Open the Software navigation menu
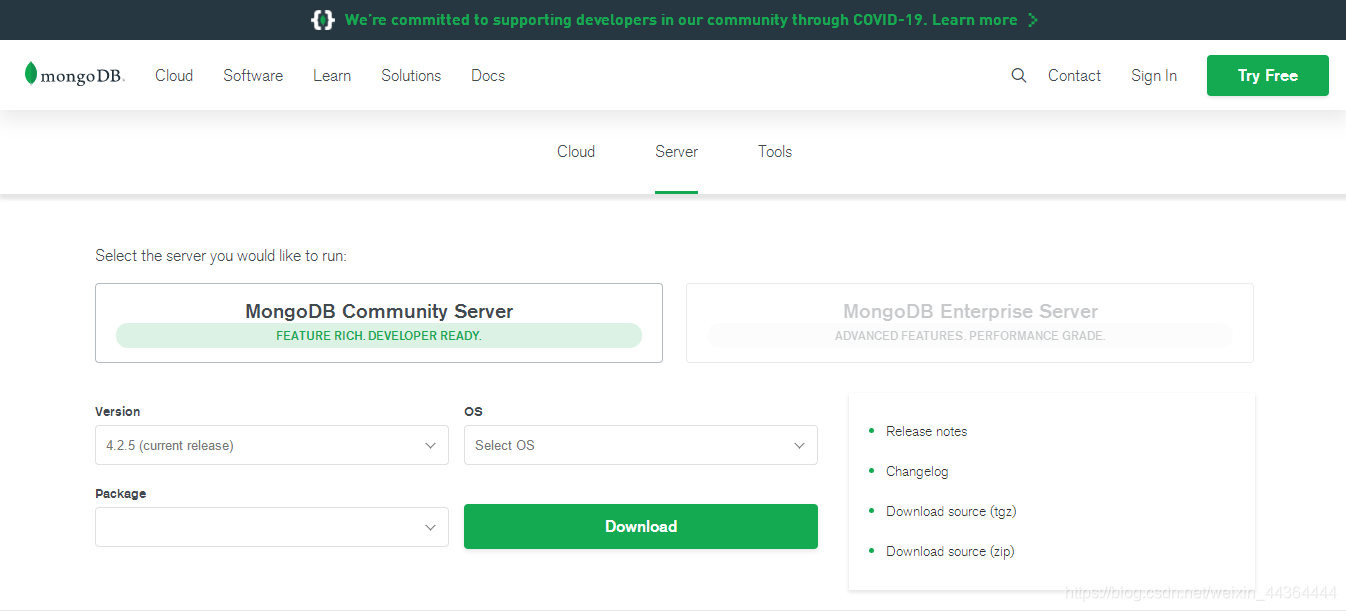Screen dimensions: 1346x611 [253, 75]
